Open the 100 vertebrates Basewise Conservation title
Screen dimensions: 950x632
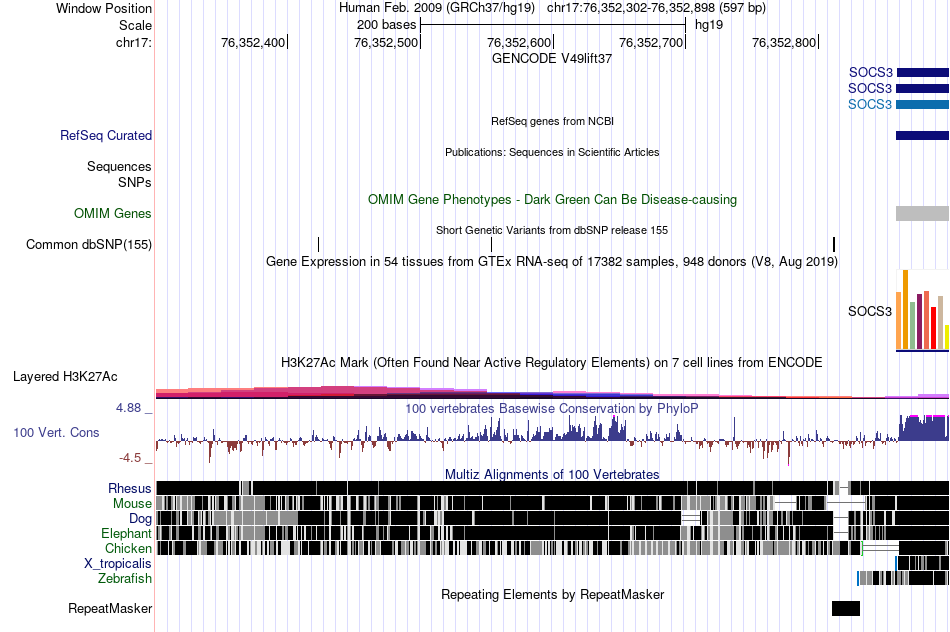click(x=552, y=408)
